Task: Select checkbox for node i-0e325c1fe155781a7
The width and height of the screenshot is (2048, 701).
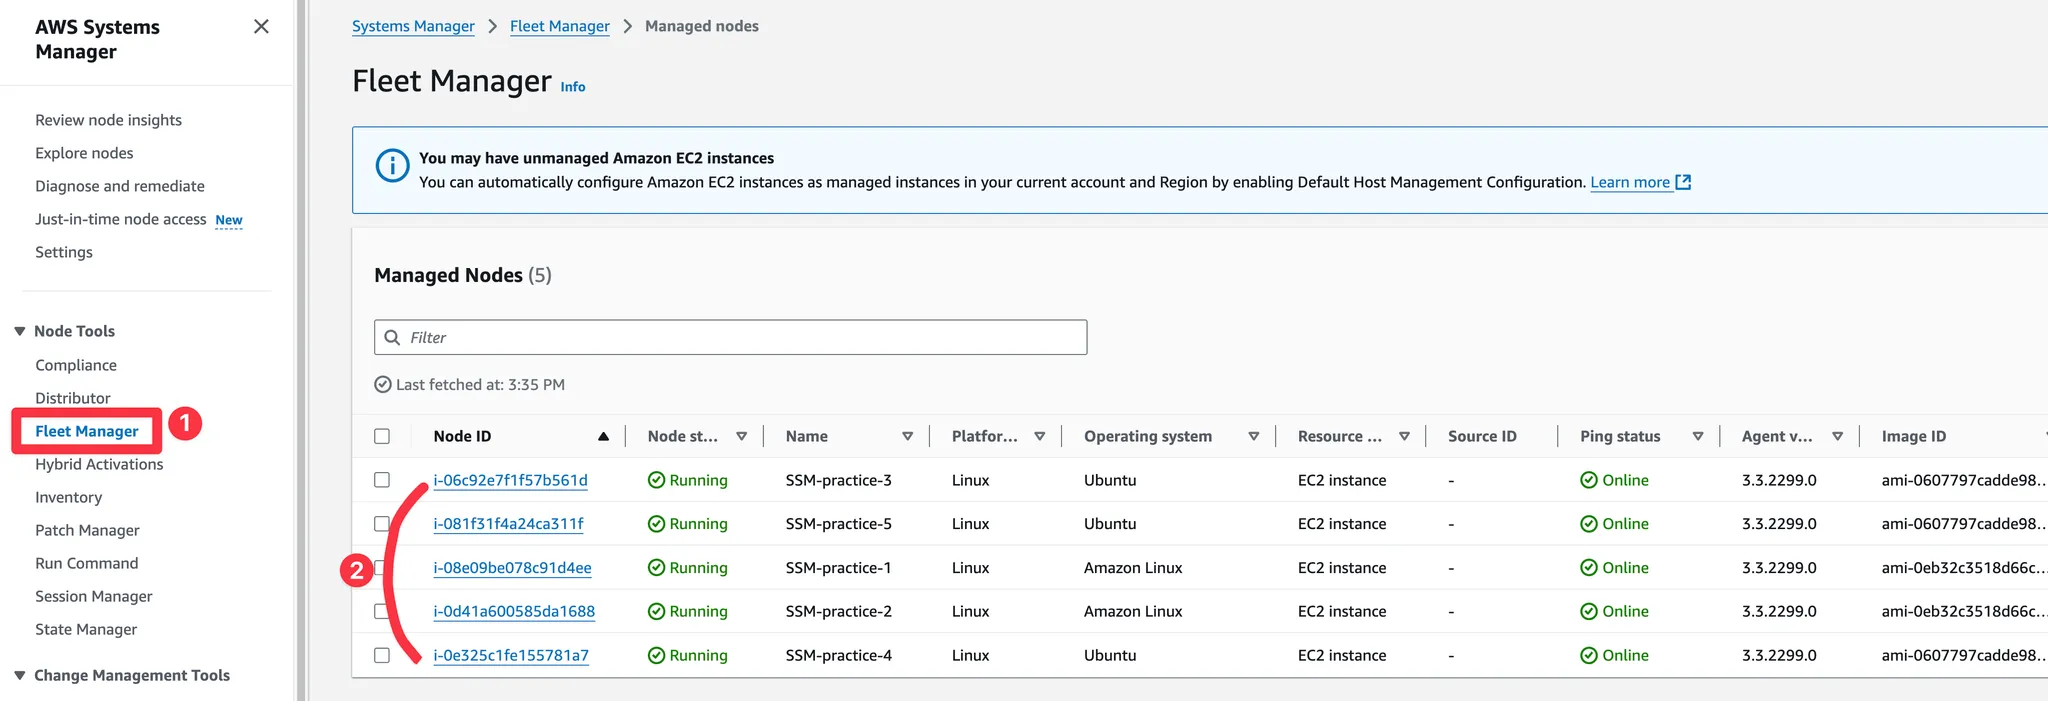Action: [382, 655]
